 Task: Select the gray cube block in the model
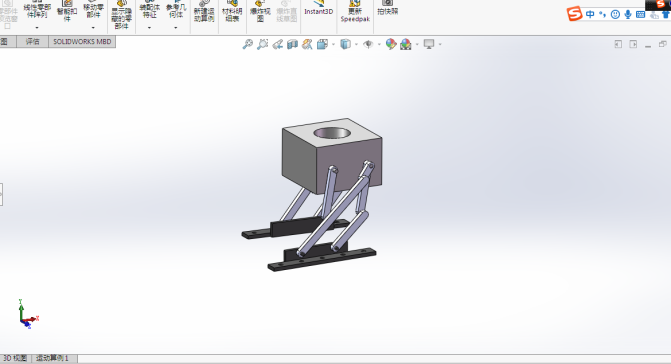[x=332, y=156]
